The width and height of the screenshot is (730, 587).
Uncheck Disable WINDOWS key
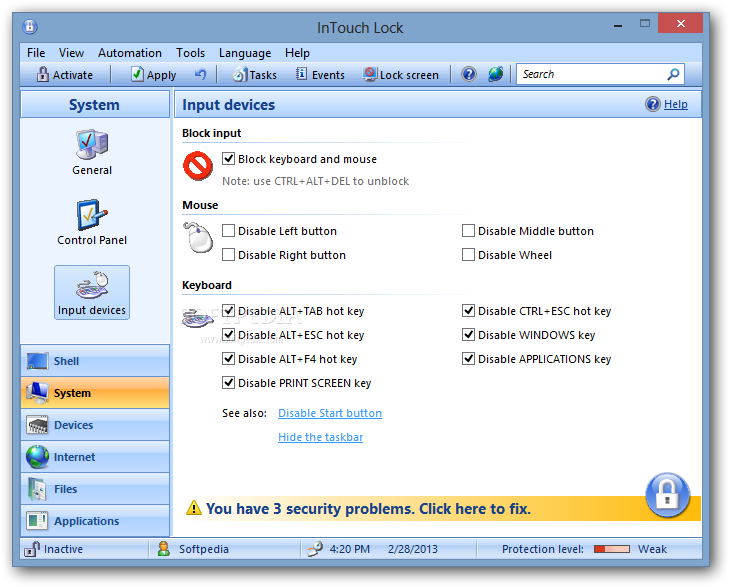(x=468, y=335)
